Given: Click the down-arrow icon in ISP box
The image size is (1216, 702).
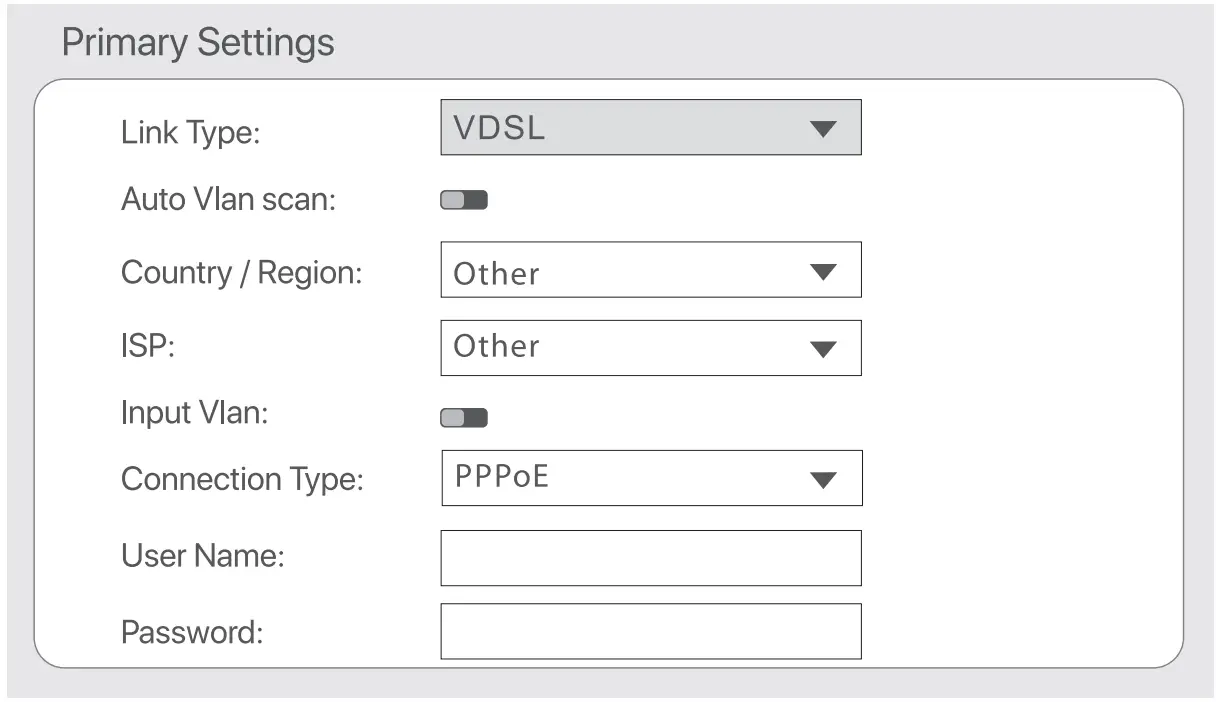Looking at the screenshot, I should coord(822,349).
